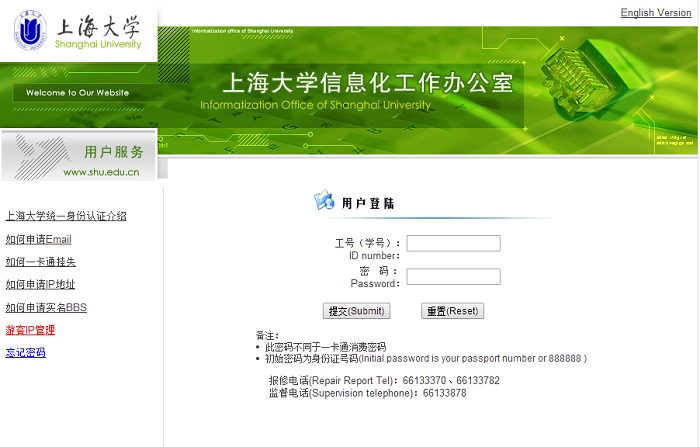Open the 如何申请实名BBS link
The width and height of the screenshot is (700, 447).
click(x=46, y=307)
